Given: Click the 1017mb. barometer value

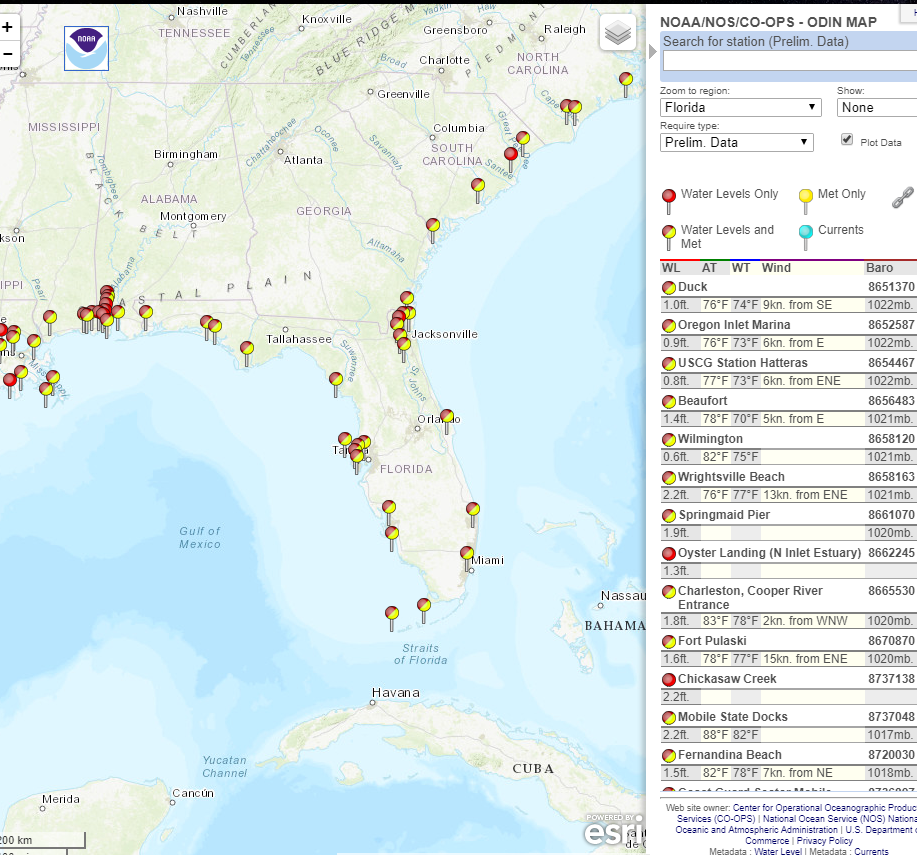Looking at the screenshot, I should coord(889,735).
